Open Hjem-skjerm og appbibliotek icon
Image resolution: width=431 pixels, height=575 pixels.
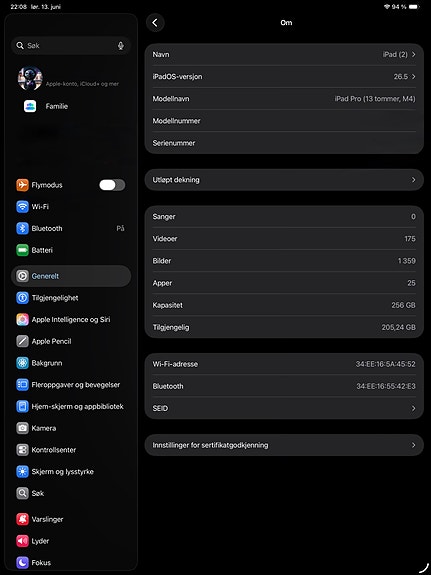(22, 406)
